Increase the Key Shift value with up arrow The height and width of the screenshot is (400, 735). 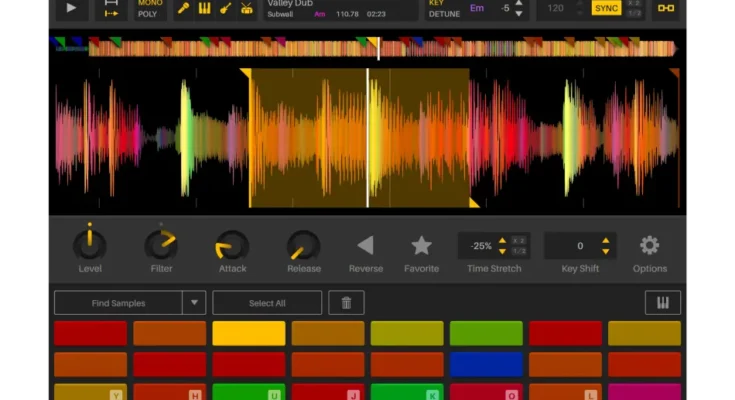point(605,240)
